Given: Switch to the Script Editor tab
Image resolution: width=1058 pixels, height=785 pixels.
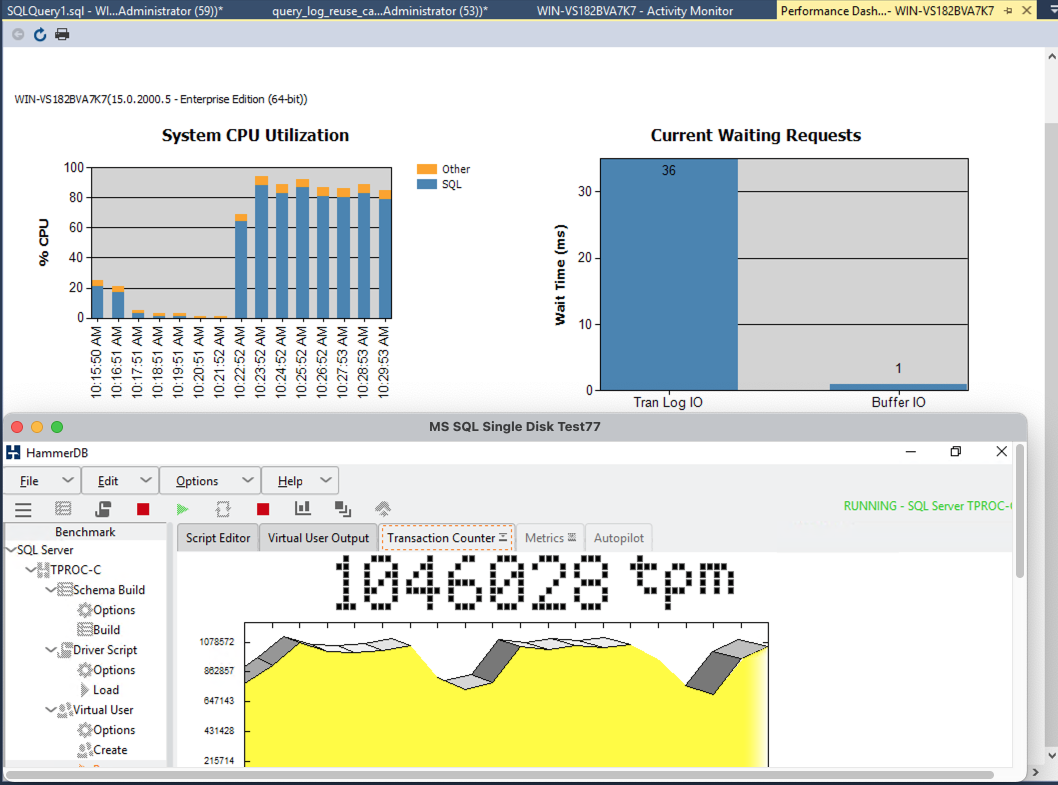Looking at the screenshot, I should 218,538.
